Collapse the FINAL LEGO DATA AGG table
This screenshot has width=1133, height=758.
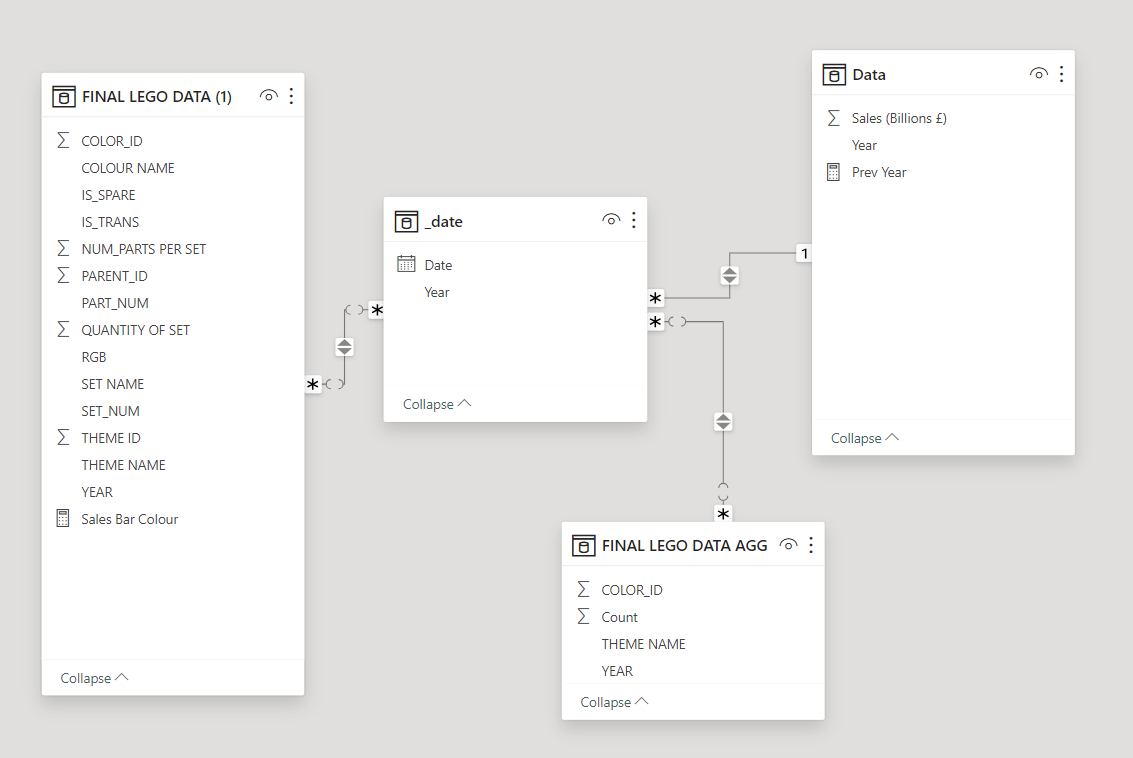(614, 702)
